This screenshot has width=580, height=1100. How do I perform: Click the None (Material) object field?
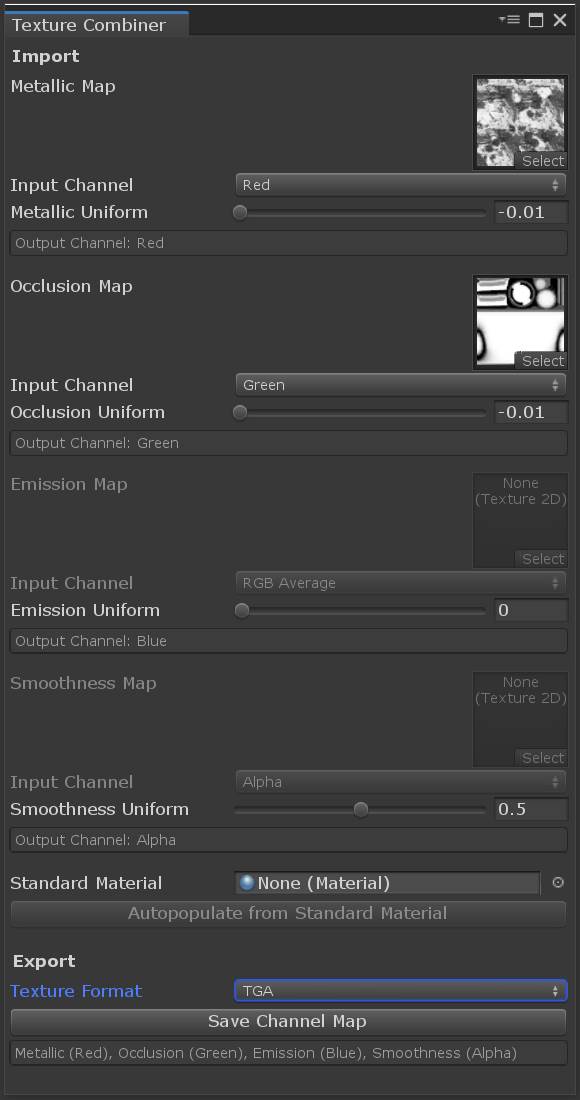point(390,883)
